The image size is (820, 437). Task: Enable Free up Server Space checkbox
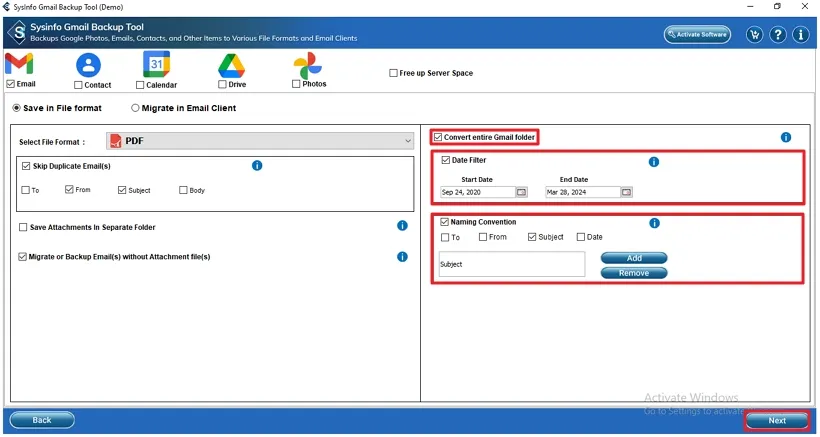393,73
